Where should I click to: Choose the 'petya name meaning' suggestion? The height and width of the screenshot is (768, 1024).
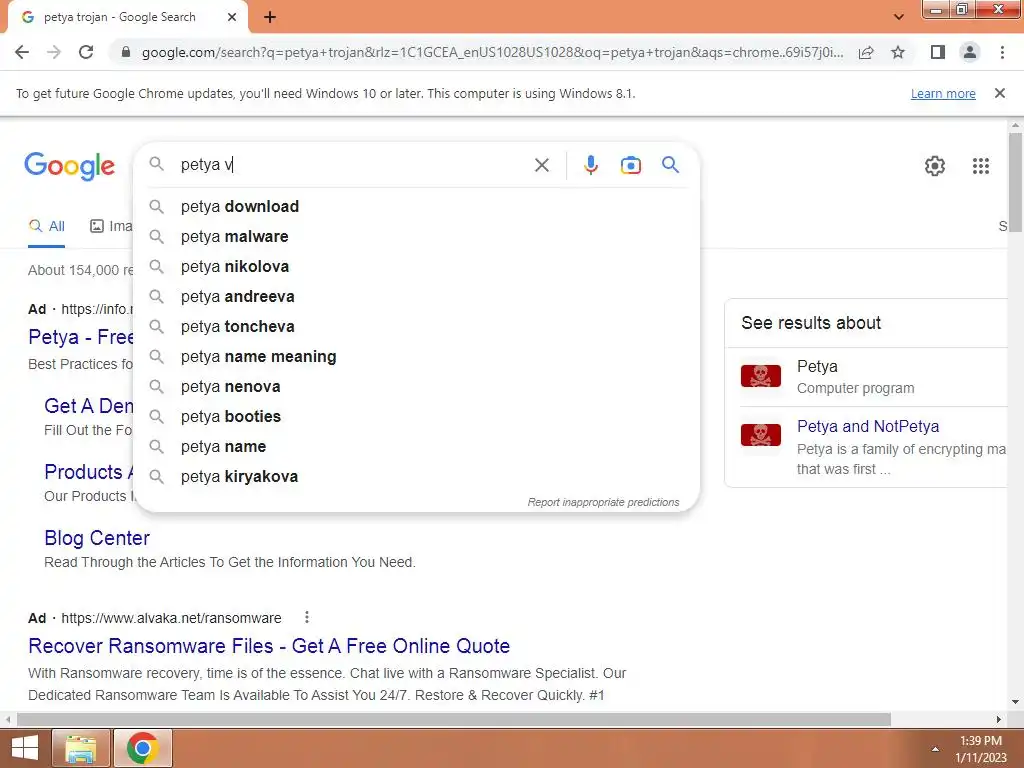(x=416, y=357)
